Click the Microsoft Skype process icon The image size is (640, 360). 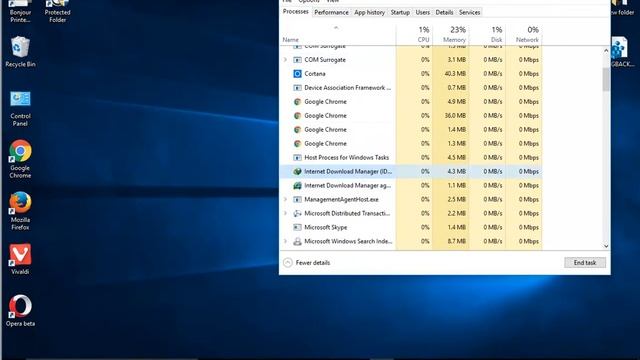point(298,227)
